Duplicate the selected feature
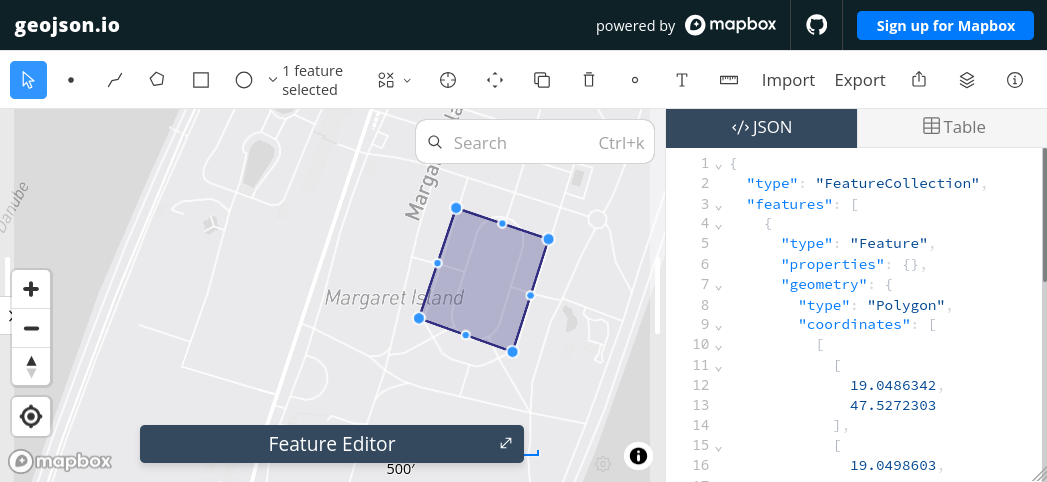This screenshot has width=1047, height=482. [542, 80]
